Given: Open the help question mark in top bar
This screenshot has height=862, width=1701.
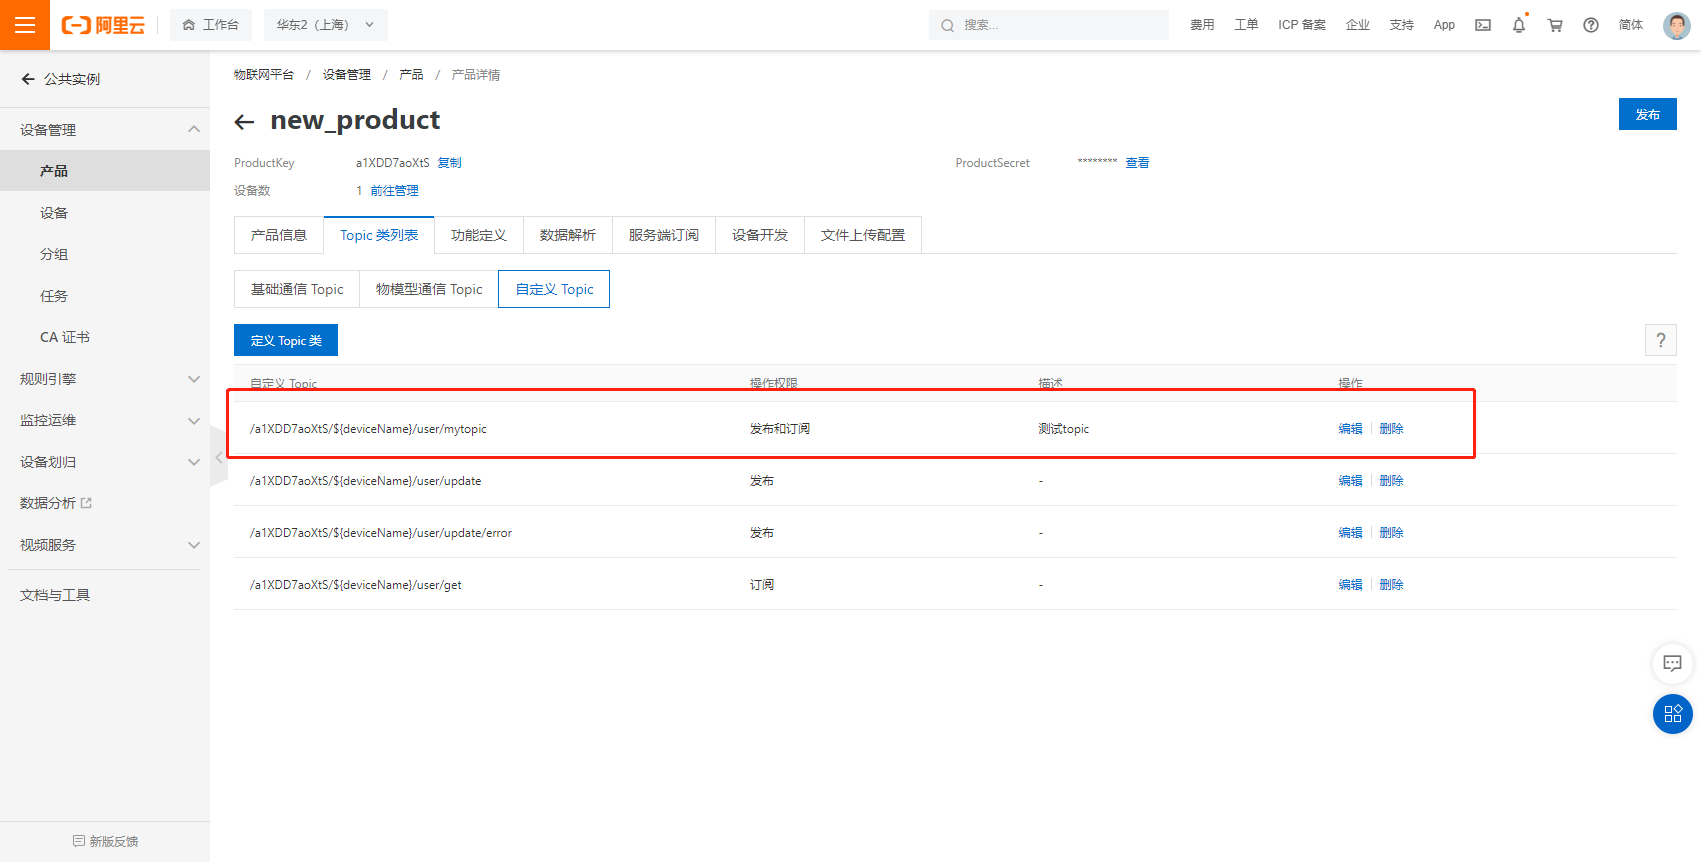Looking at the screenshot, I should coord(1591,25).
